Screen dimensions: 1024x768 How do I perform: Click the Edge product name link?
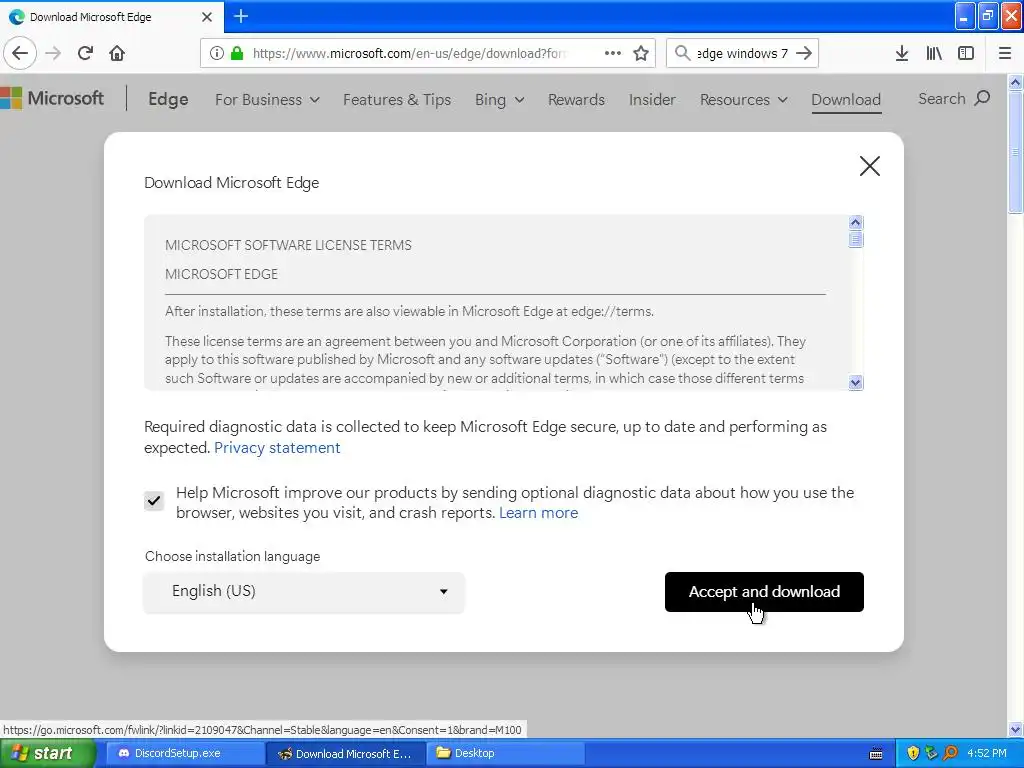point(168,99)
